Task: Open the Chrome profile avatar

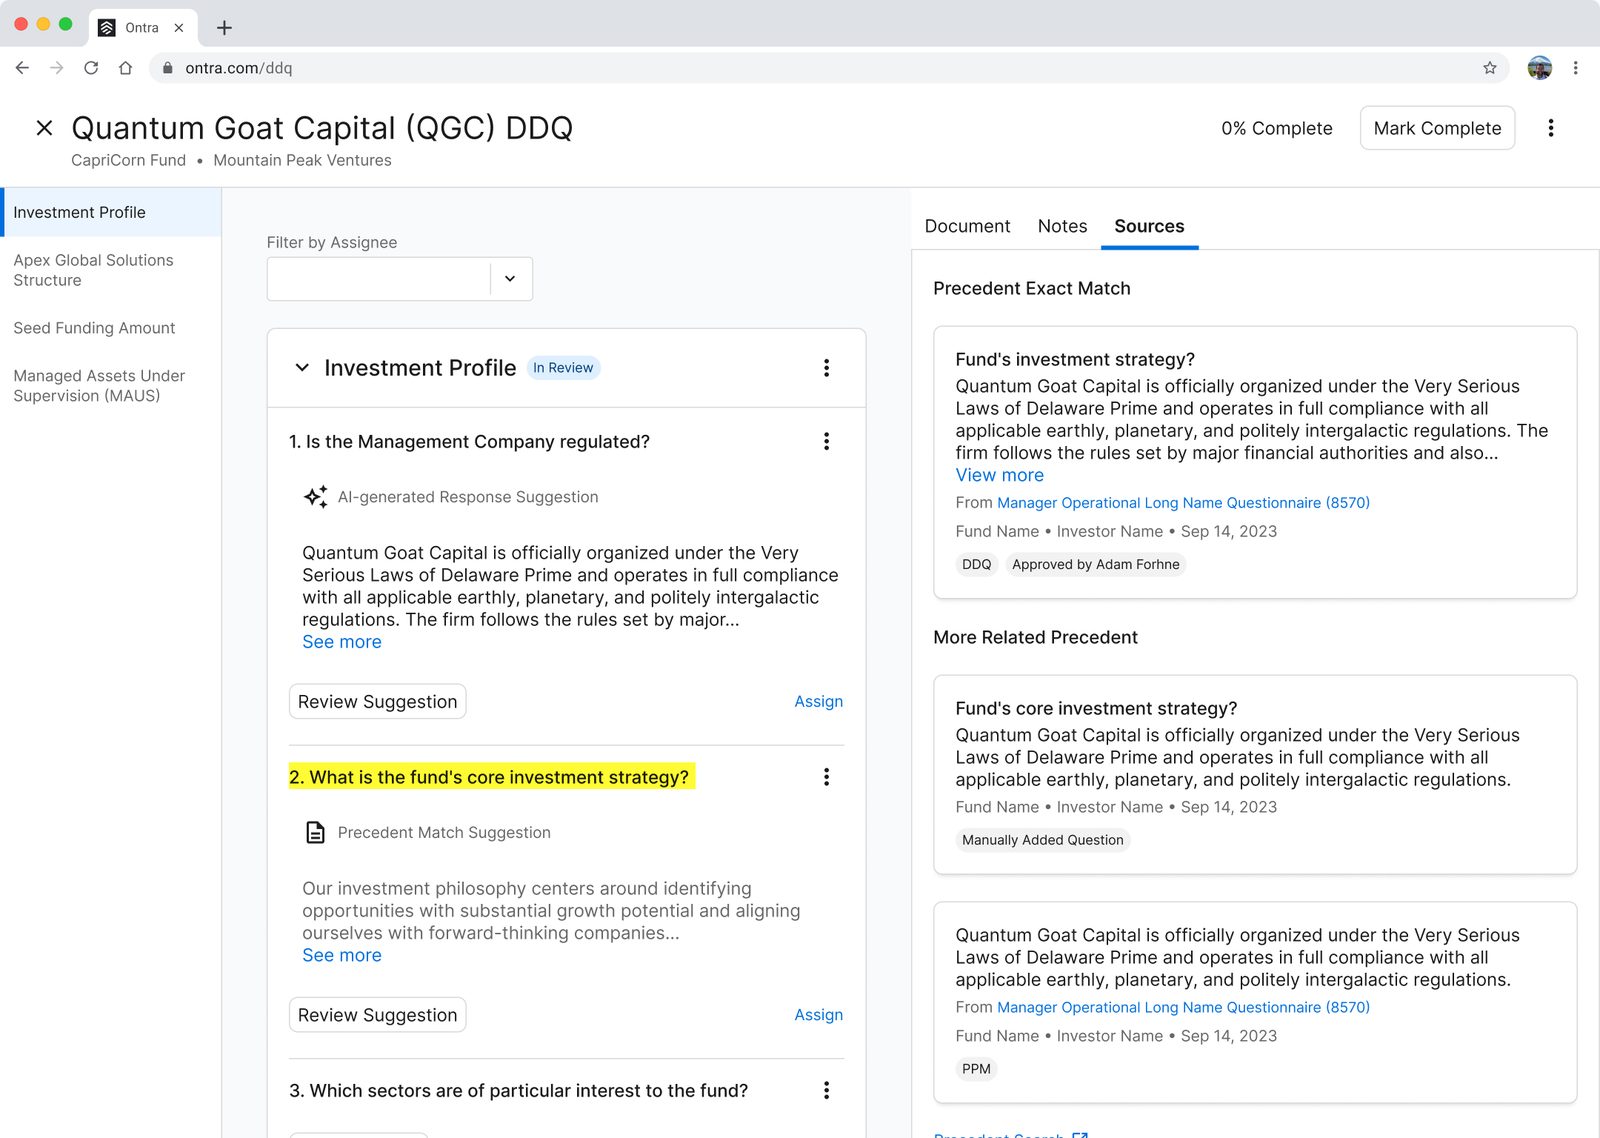Action: tap(1540, 68)
